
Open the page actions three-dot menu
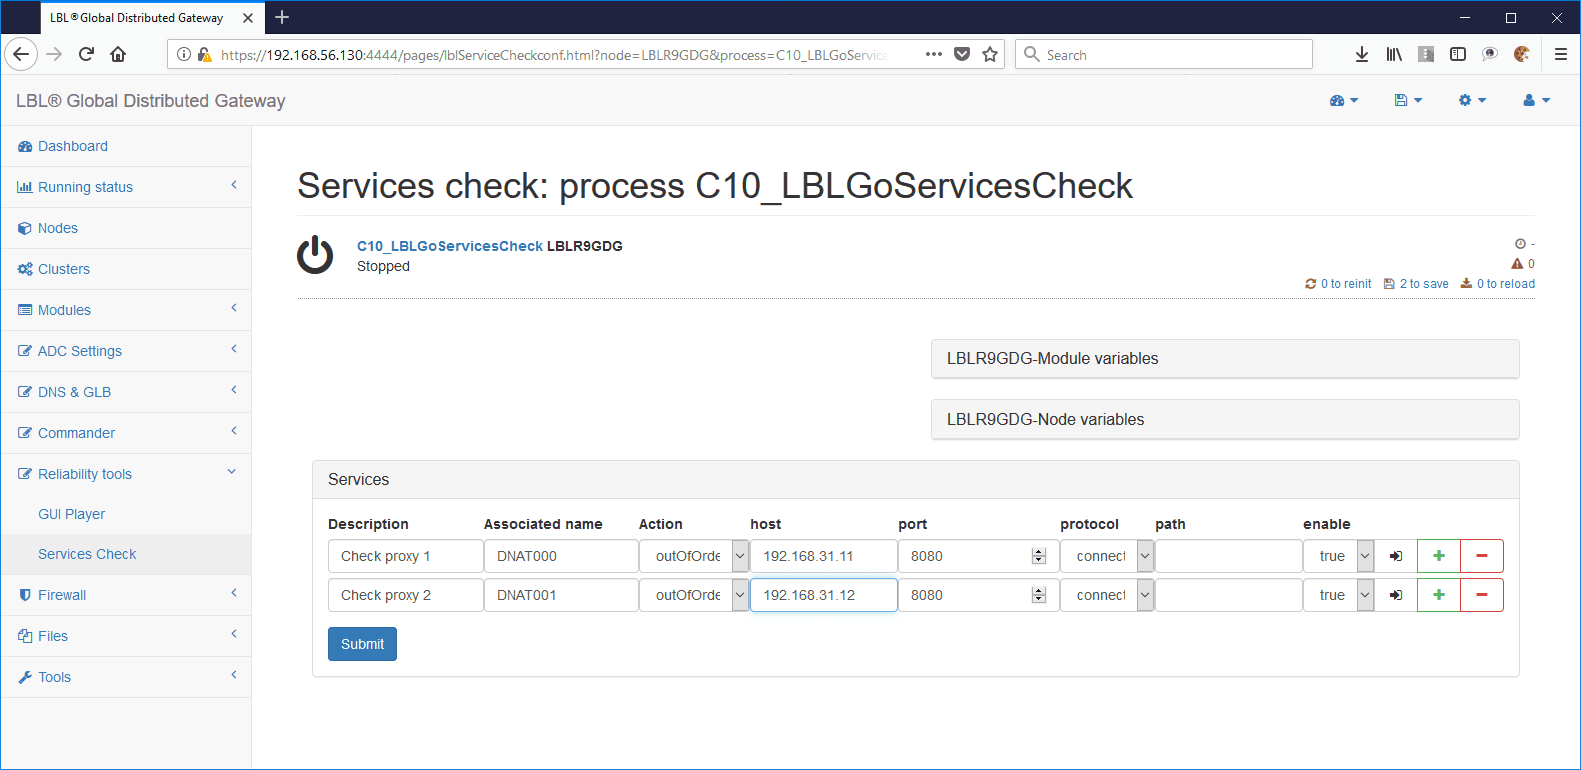933,54
